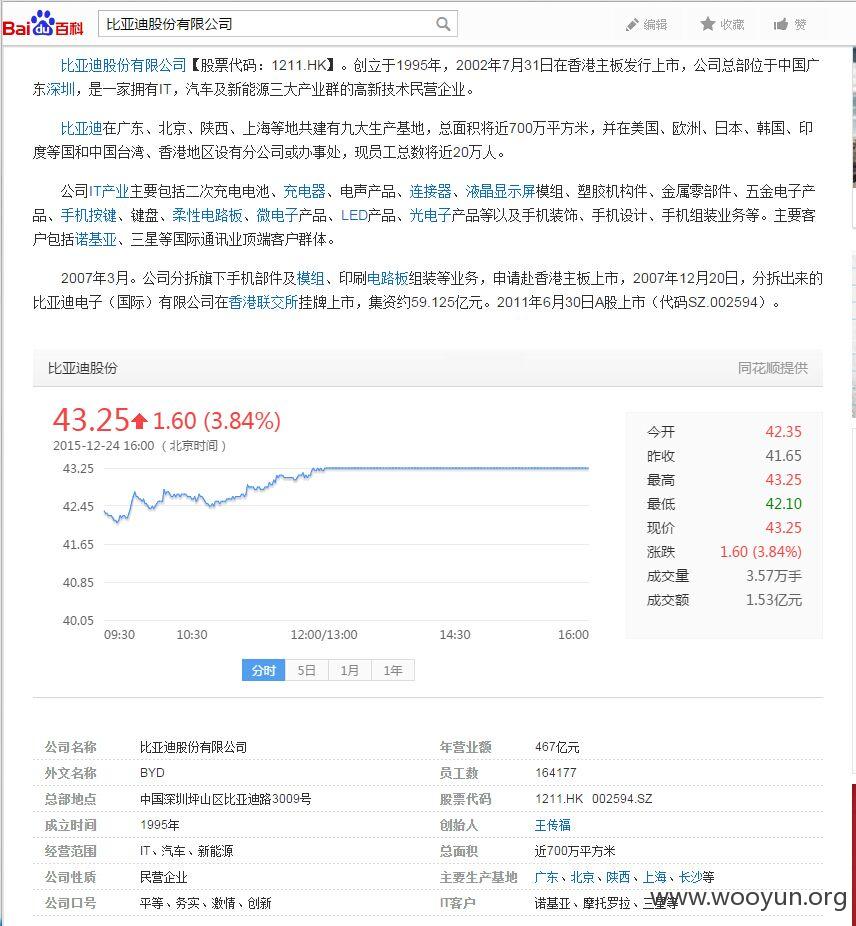Click the 同花顺提供 provider text
Image resolution: width=856 pixels, height=926 pixels.
pyautogui.click(x=773, y=368)
